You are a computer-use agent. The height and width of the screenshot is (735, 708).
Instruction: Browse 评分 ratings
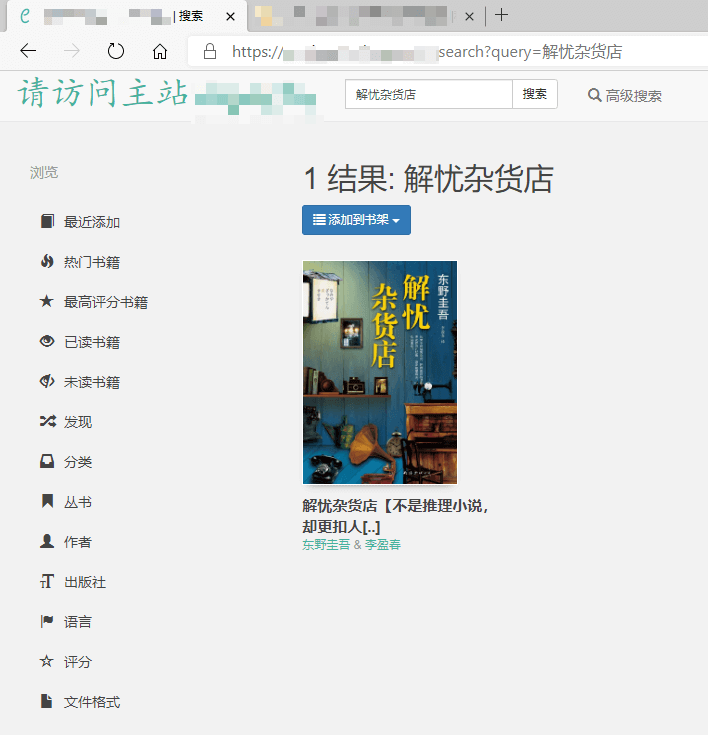pyautogui.click(x=78, y=662)
